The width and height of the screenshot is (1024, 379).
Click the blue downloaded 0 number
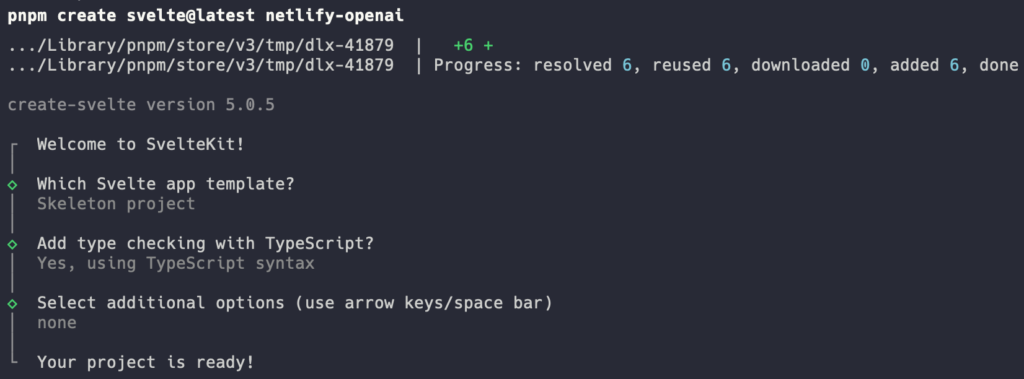[865, 65]
